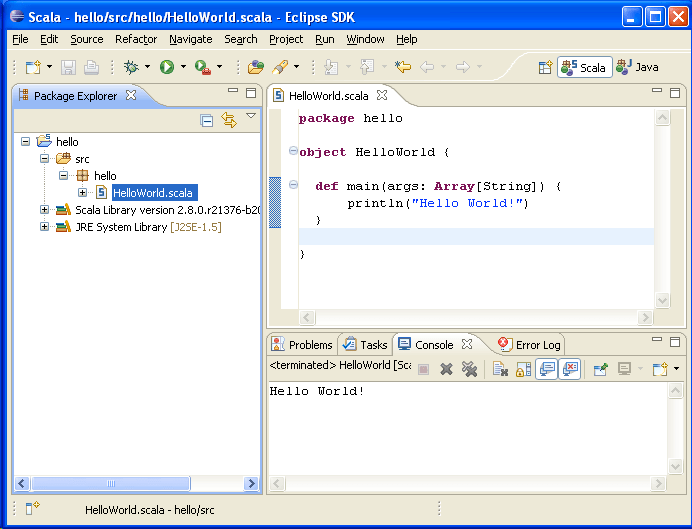The height and width of the screenshot is (529, 692).
Task: Click the Display Selected Console icon
Action: pos(624,369)
